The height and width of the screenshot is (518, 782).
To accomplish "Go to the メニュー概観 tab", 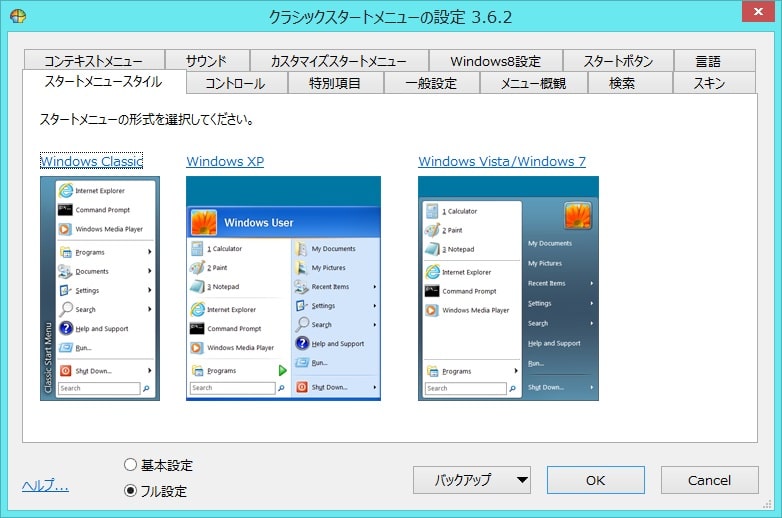I will pos(534,83).
